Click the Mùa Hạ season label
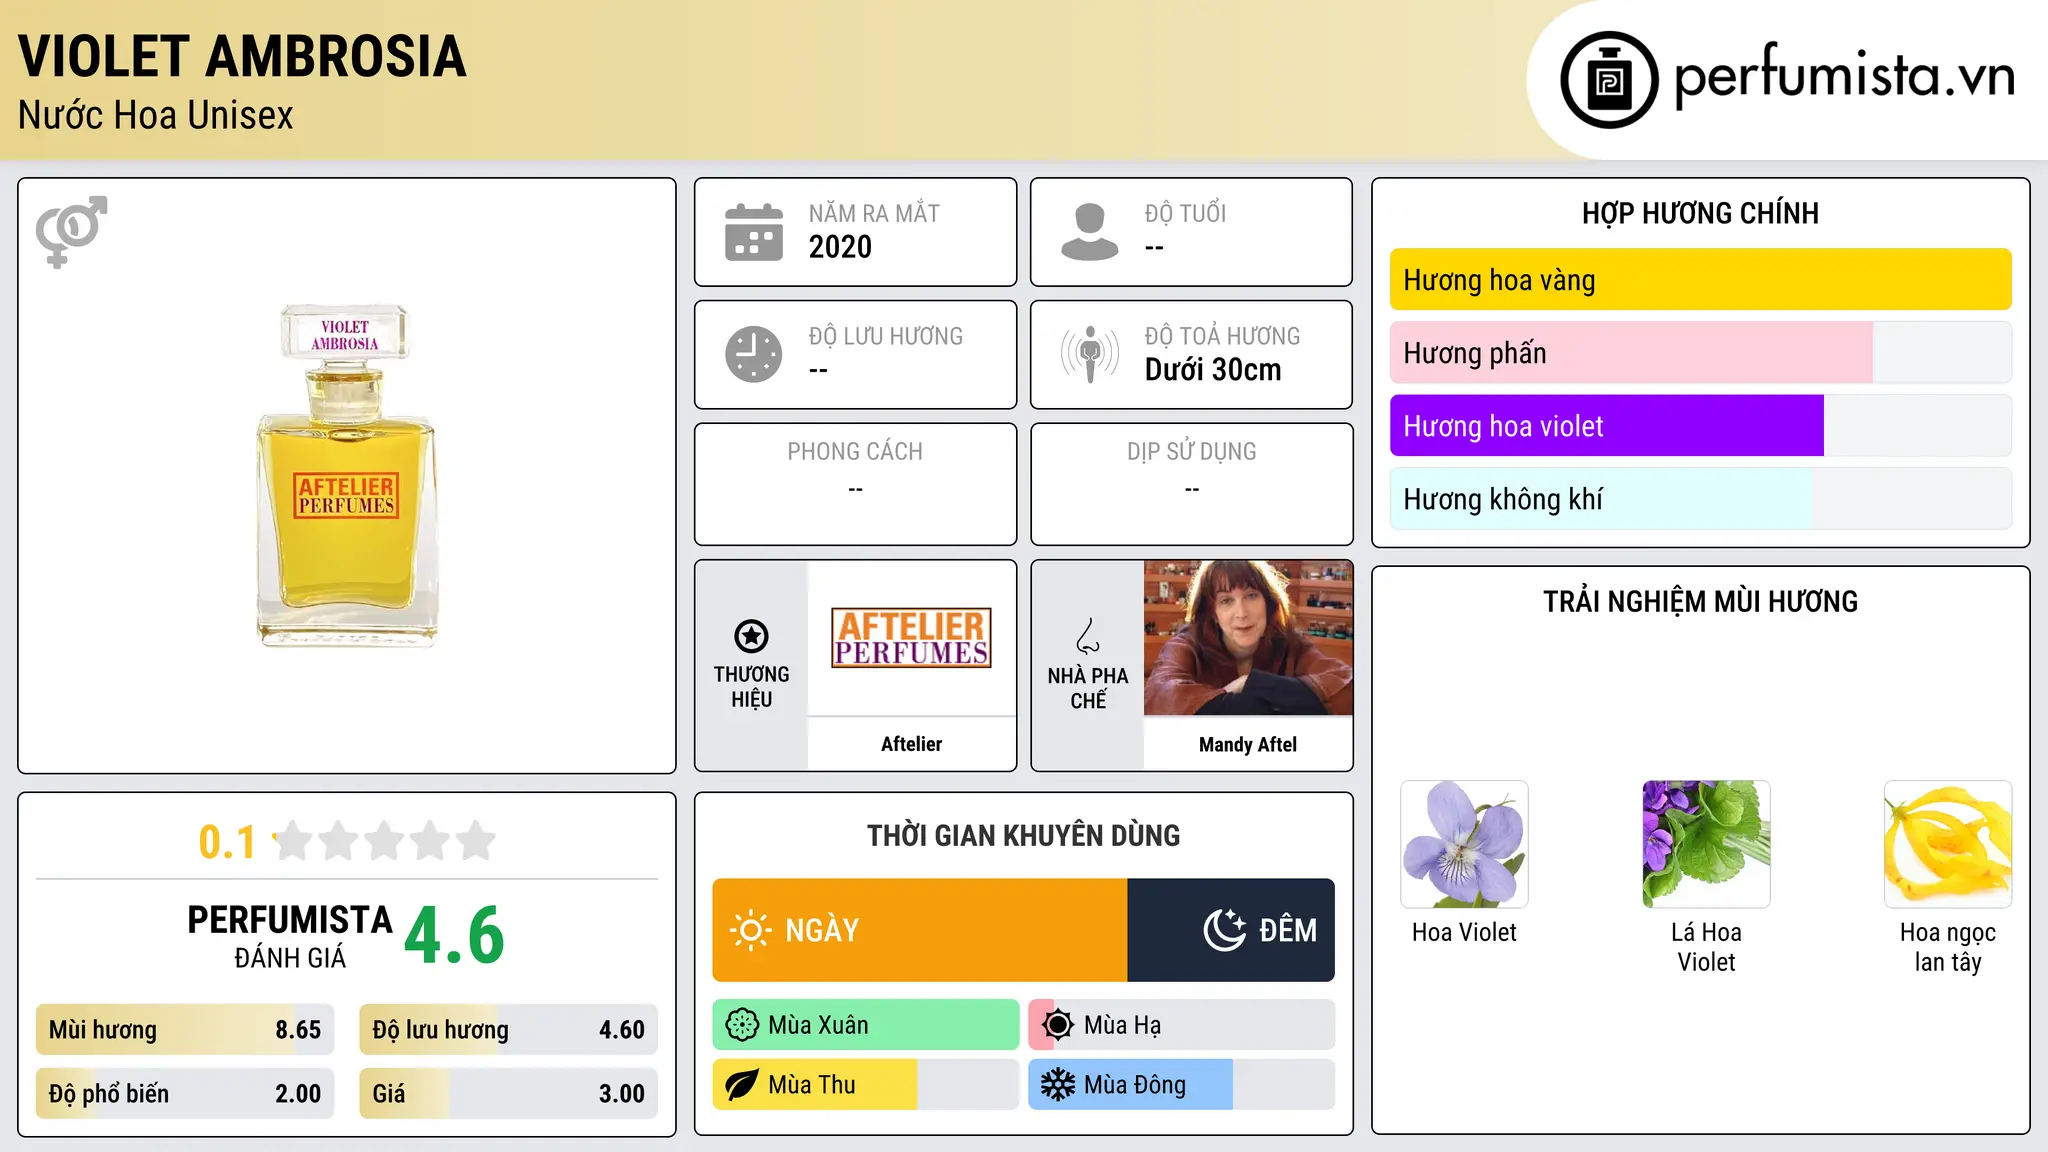This screenshot has width=2048, height=1152. pyautogui.click(x=1123, y=1026)
